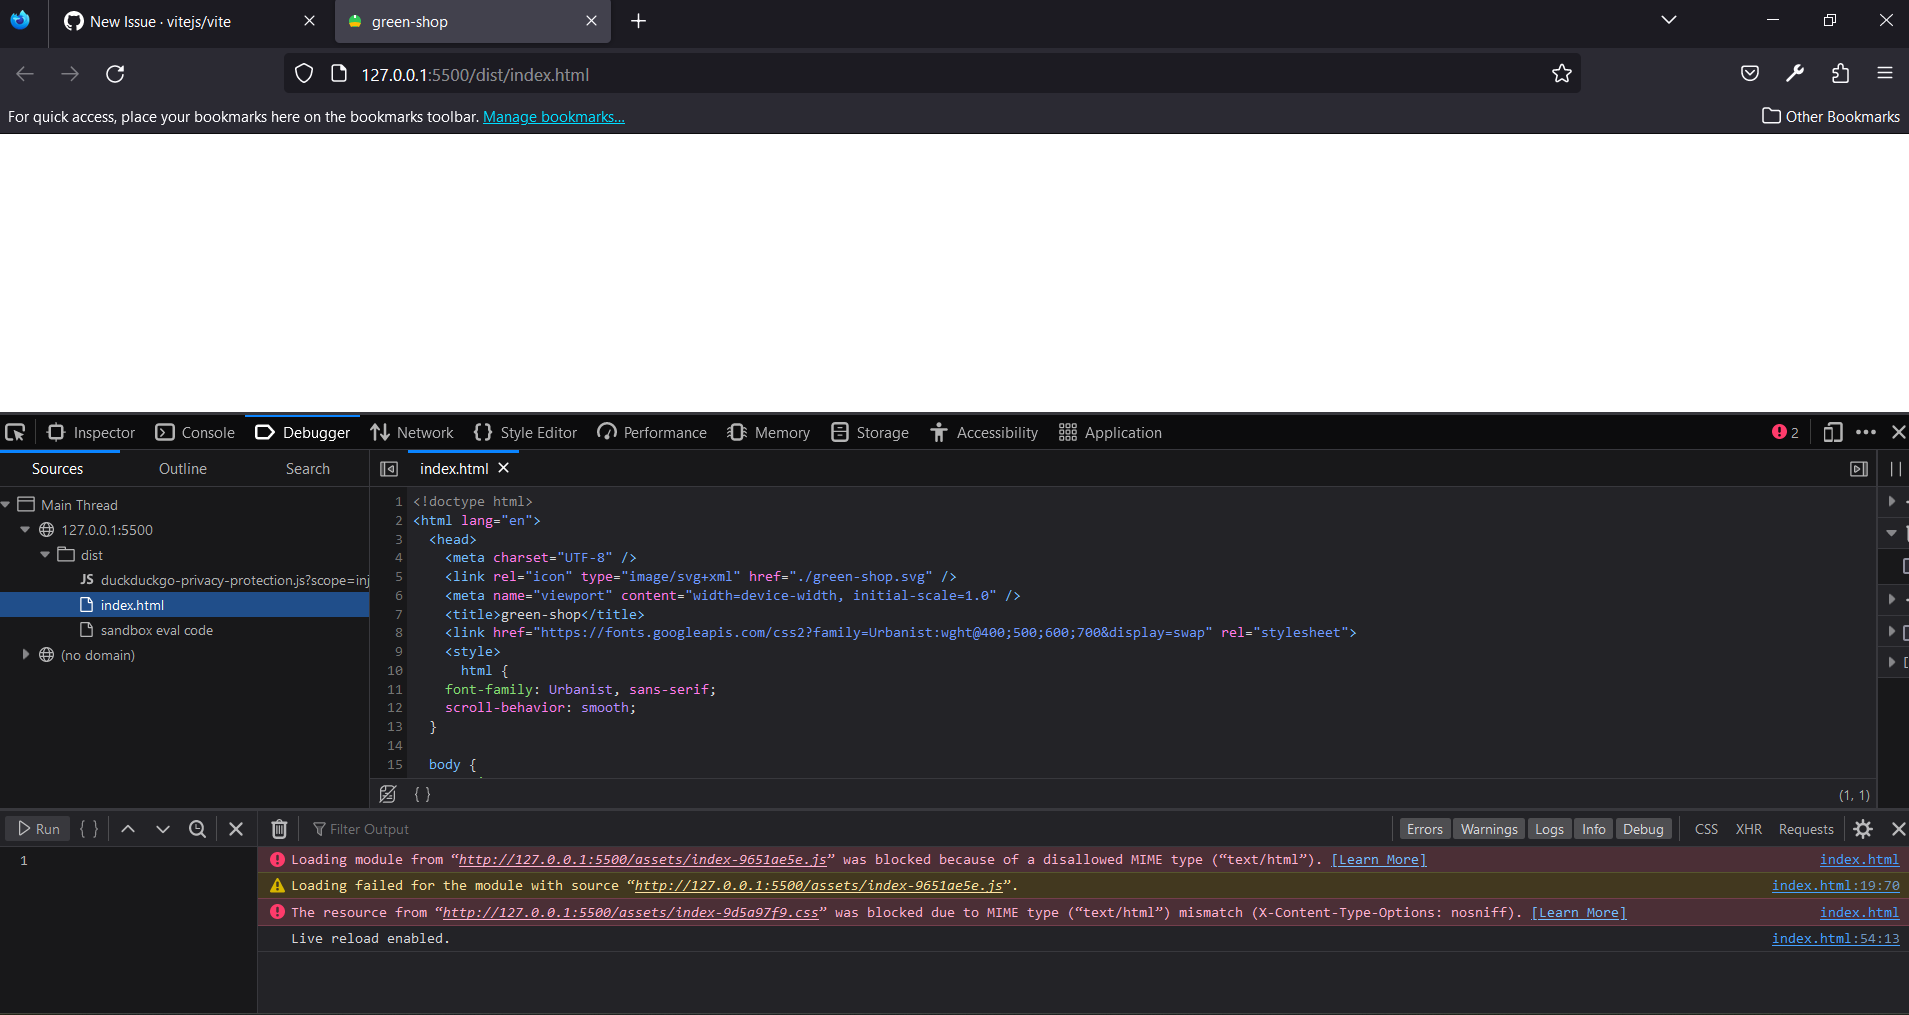
Task: Expand the (no domain) node
Action: [x=25, y=654]
